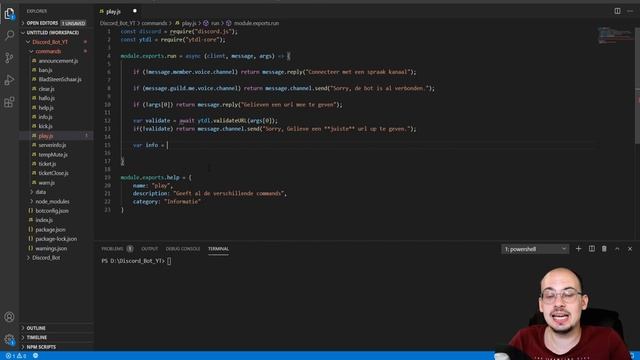The image size is (640, 360).
Task: Click Discord_Bot_YT breadcrumb segment
Action: (x=118, y=23)
